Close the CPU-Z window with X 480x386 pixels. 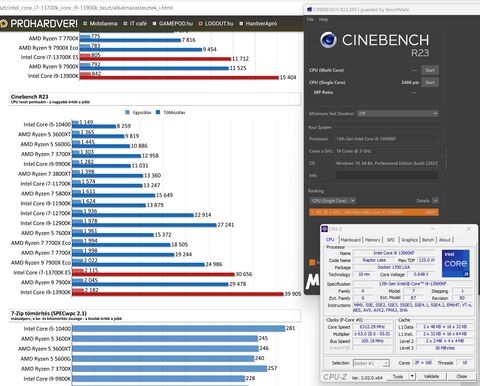pyautogui.click(x=469, y=229)
